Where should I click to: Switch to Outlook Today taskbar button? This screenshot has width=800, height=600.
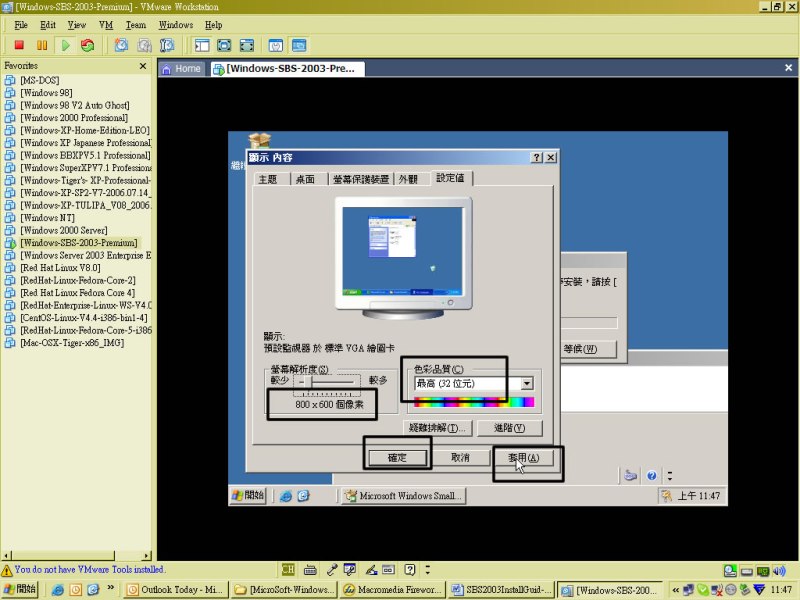click(176, 590)
